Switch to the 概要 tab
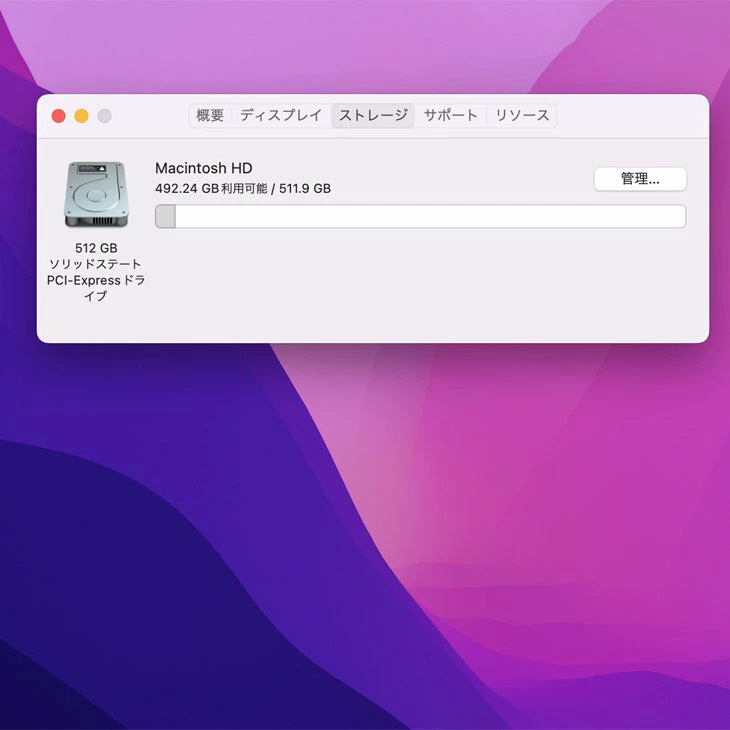This screenshot has width=730, height=730. [210, 115]
